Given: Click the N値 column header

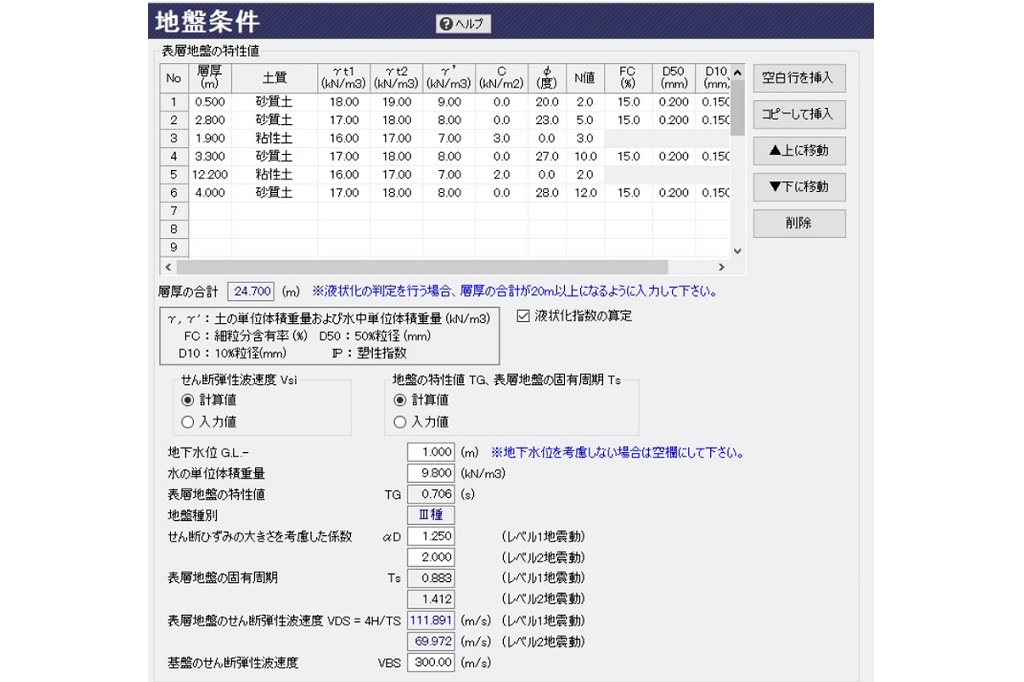Looking at the screenshot, I should click(585, 78).
